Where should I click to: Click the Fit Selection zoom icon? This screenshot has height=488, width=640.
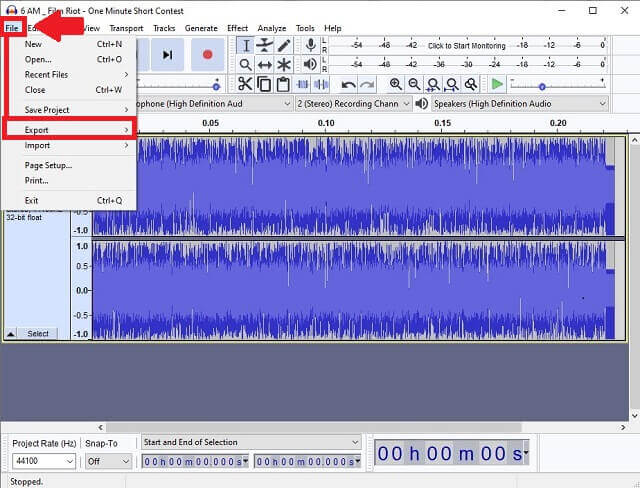433,84
